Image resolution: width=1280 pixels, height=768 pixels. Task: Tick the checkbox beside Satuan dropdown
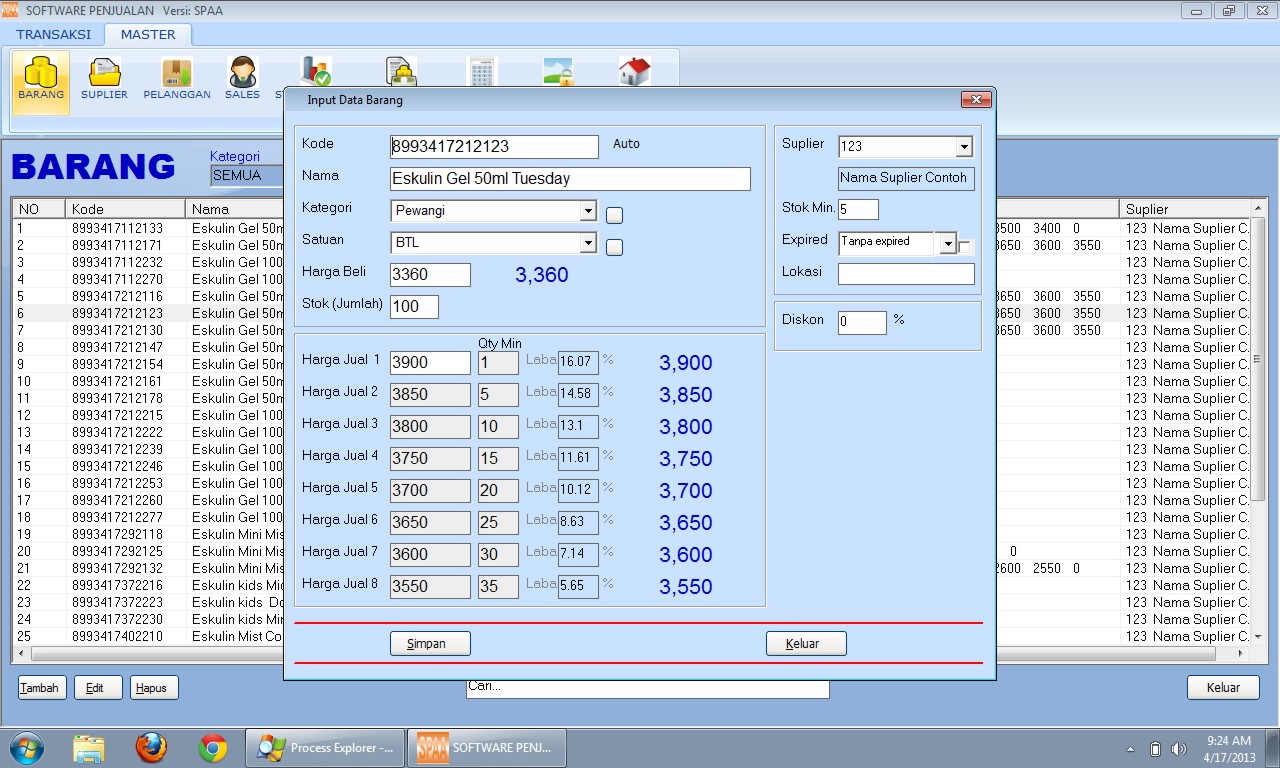(x=615, y=247)
